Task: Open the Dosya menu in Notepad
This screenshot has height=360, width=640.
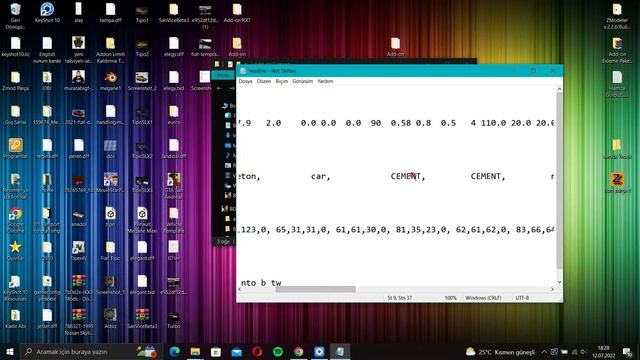Action: click(x=245, y=81)
